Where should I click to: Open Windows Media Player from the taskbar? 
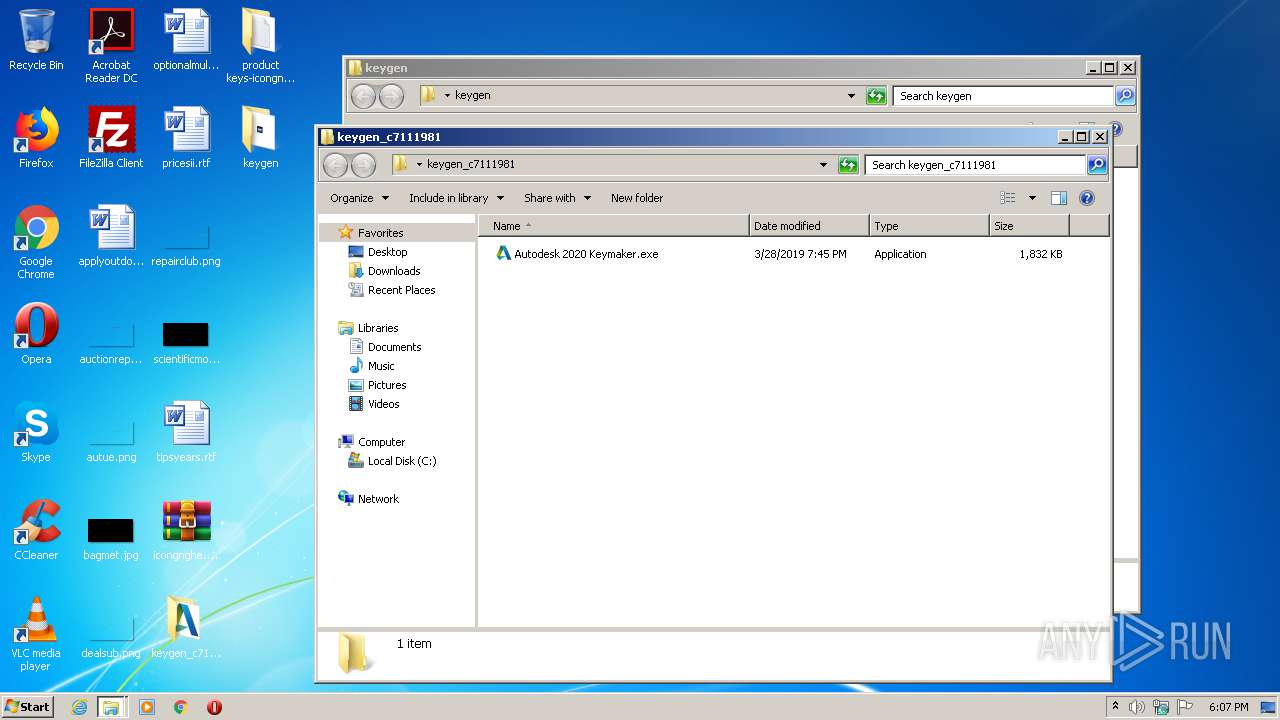[147, 707]
